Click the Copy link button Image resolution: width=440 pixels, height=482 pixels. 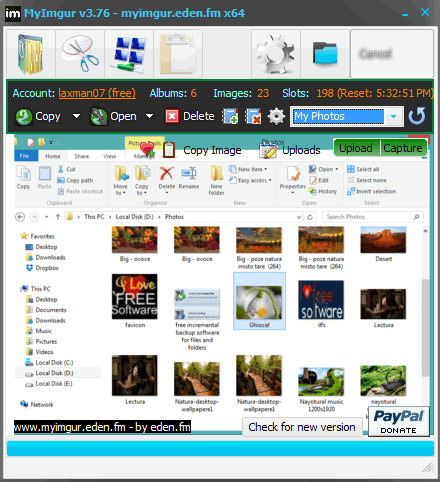tap(38, 117)
